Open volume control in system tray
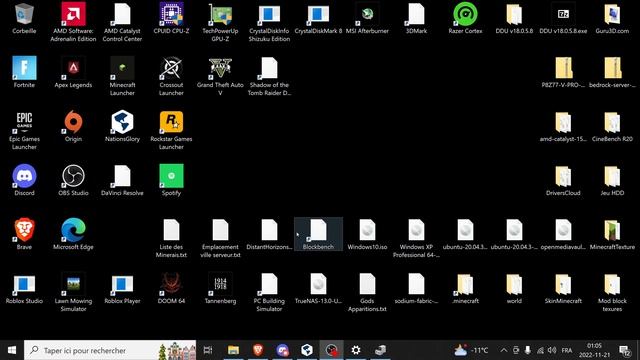Image resolution: width=640 pixels, height=360 pixels. [552, 350]
